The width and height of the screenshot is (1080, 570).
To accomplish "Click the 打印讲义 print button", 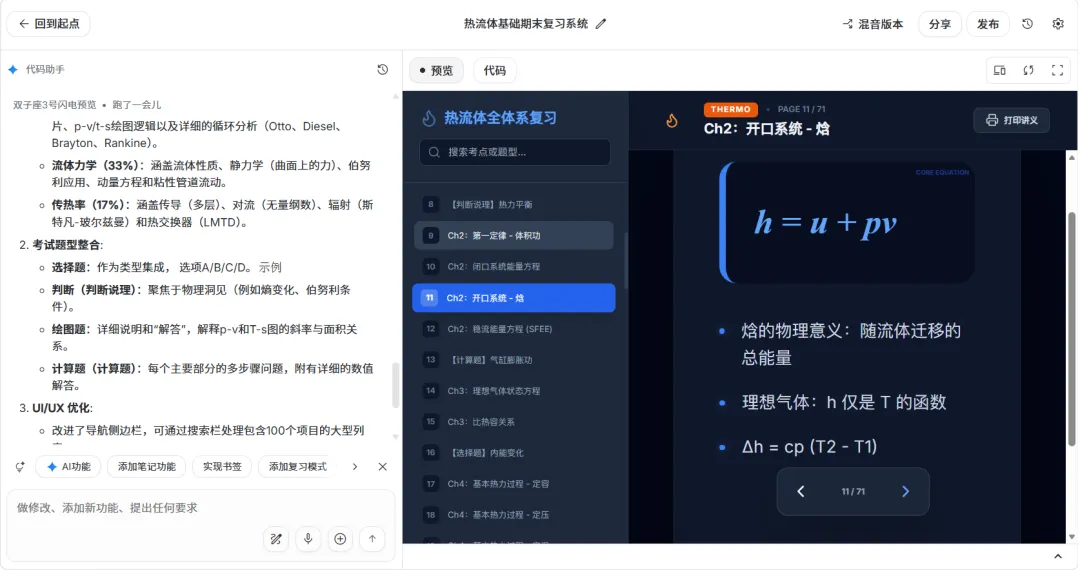I will tap(1011, 120).
